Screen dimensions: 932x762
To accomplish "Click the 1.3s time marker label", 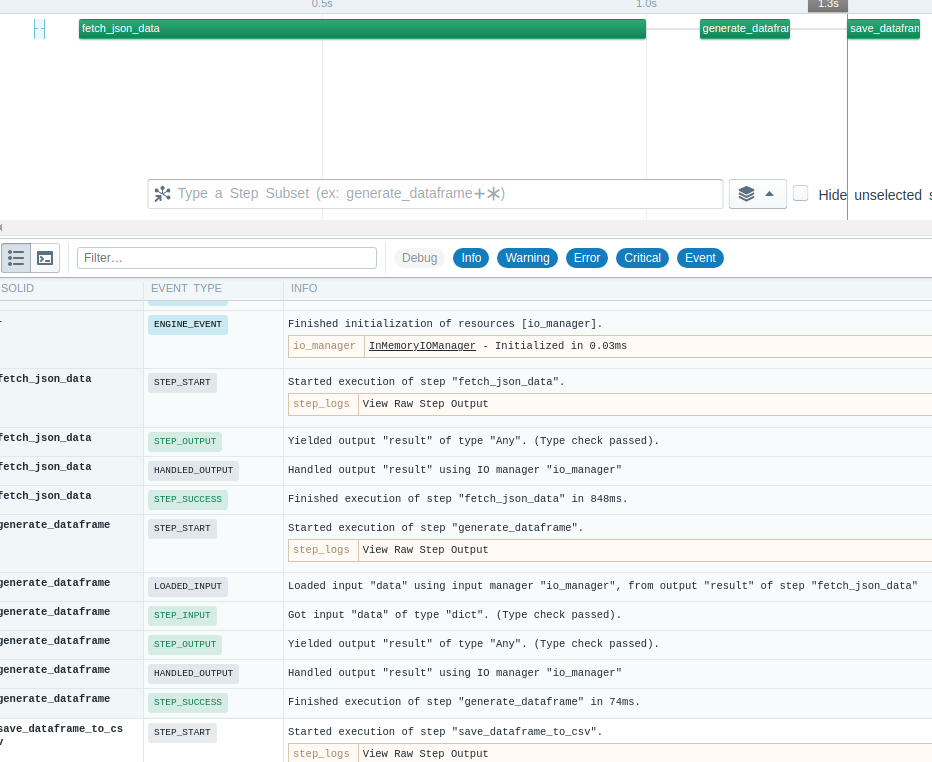I will (827, 5).
